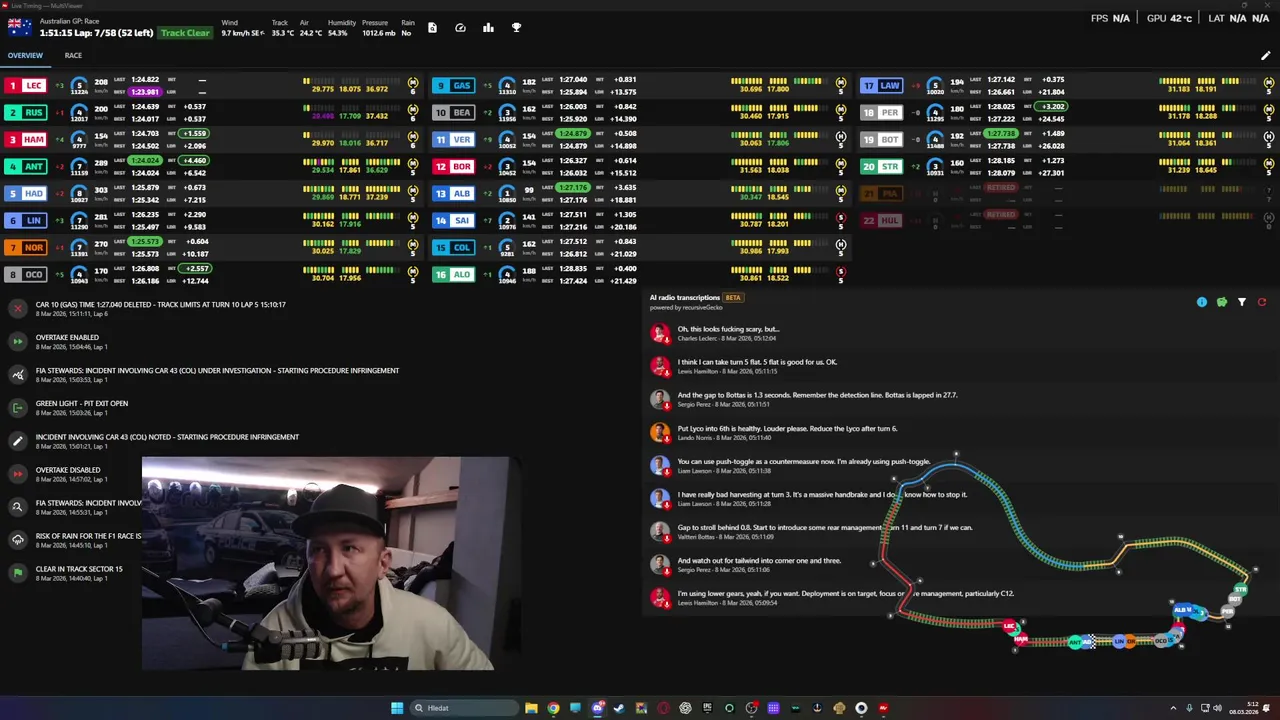The image size is (1280, 720).
Task: Click the wind reading 9.7 km/h SE
Action: tap(243, 33)
